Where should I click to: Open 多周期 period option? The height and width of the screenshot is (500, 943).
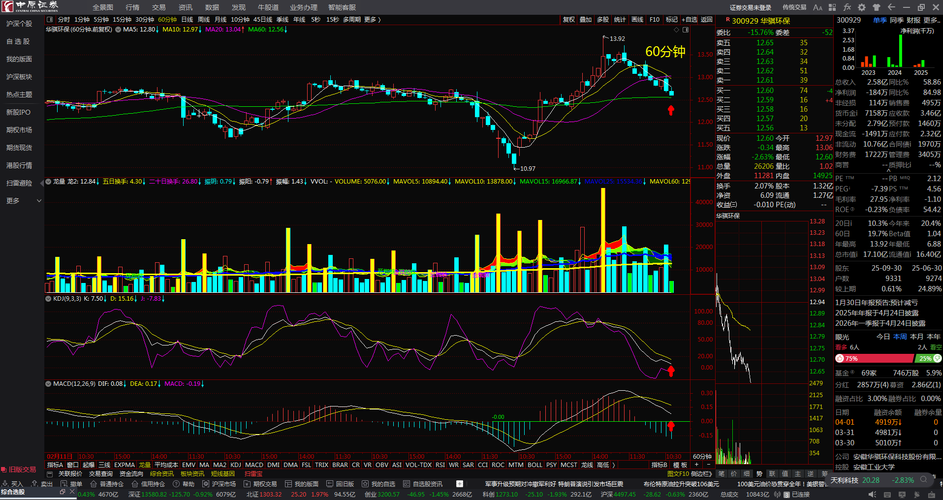coord(352,19)
